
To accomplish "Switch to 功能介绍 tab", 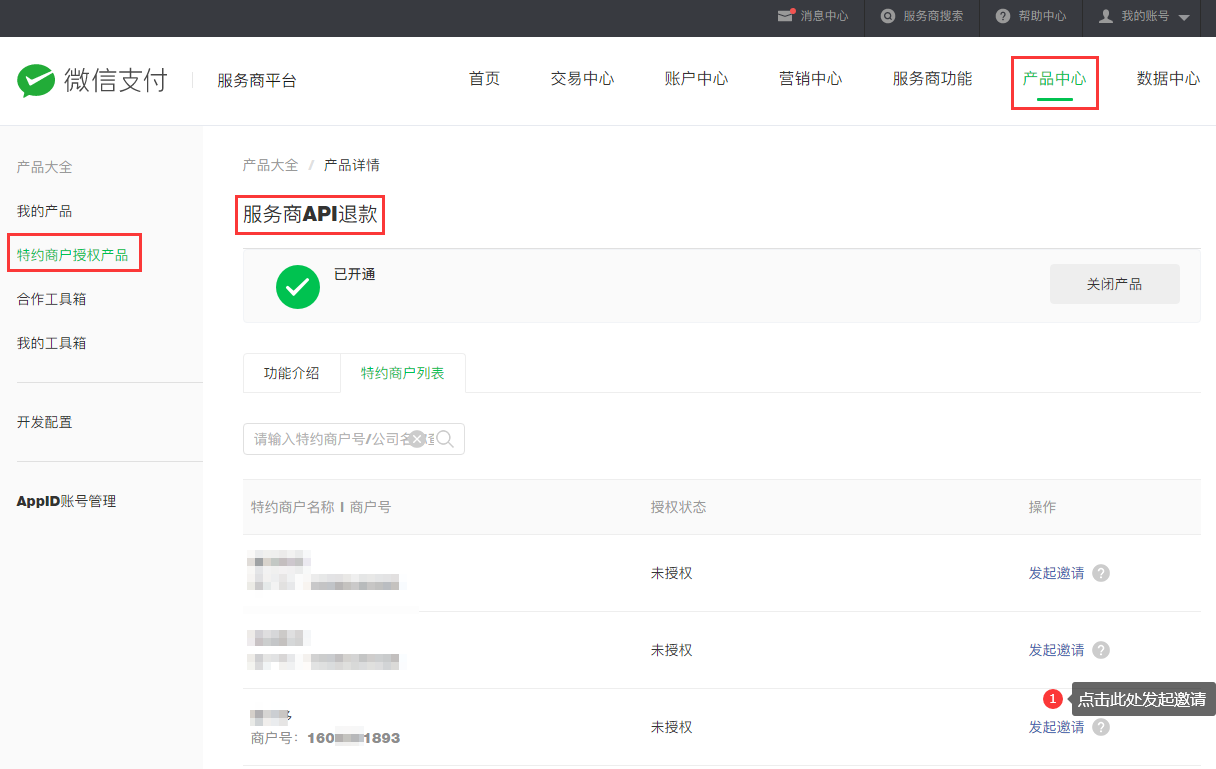I will (291, 373).
